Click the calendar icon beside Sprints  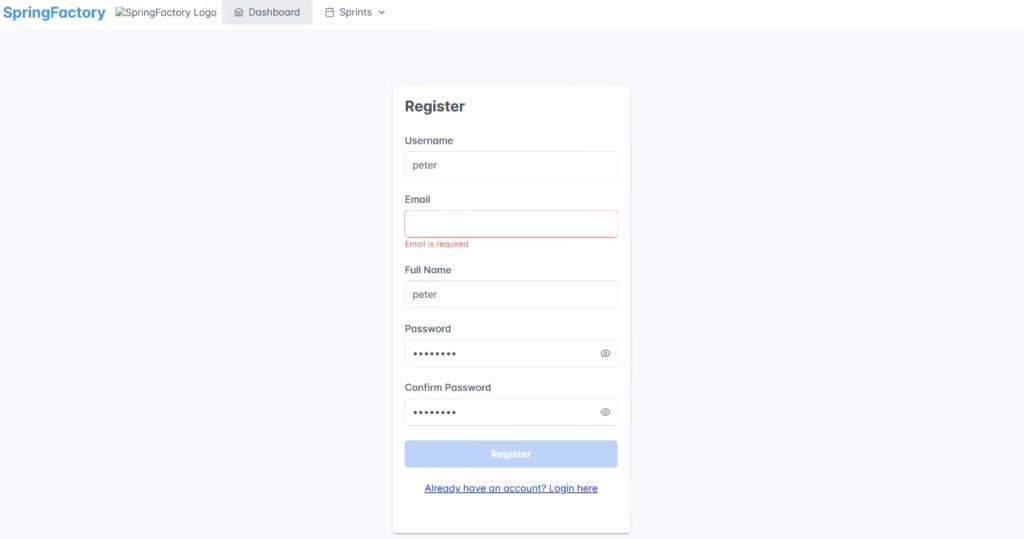[x=330, y=12]
